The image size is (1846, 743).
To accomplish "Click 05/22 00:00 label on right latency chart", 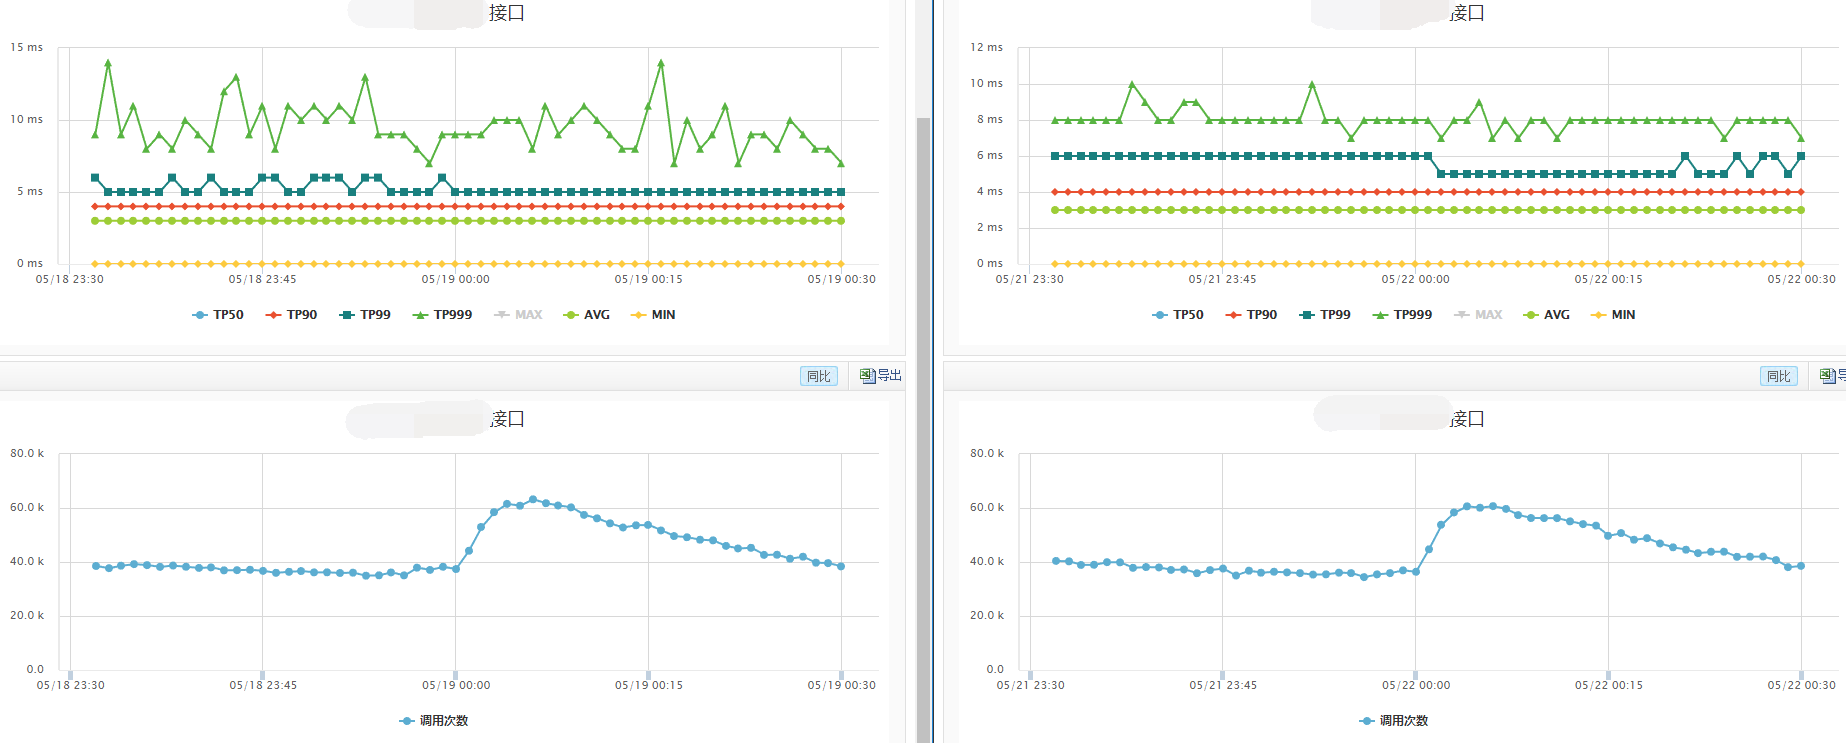I will click(x=1416, y=280).
